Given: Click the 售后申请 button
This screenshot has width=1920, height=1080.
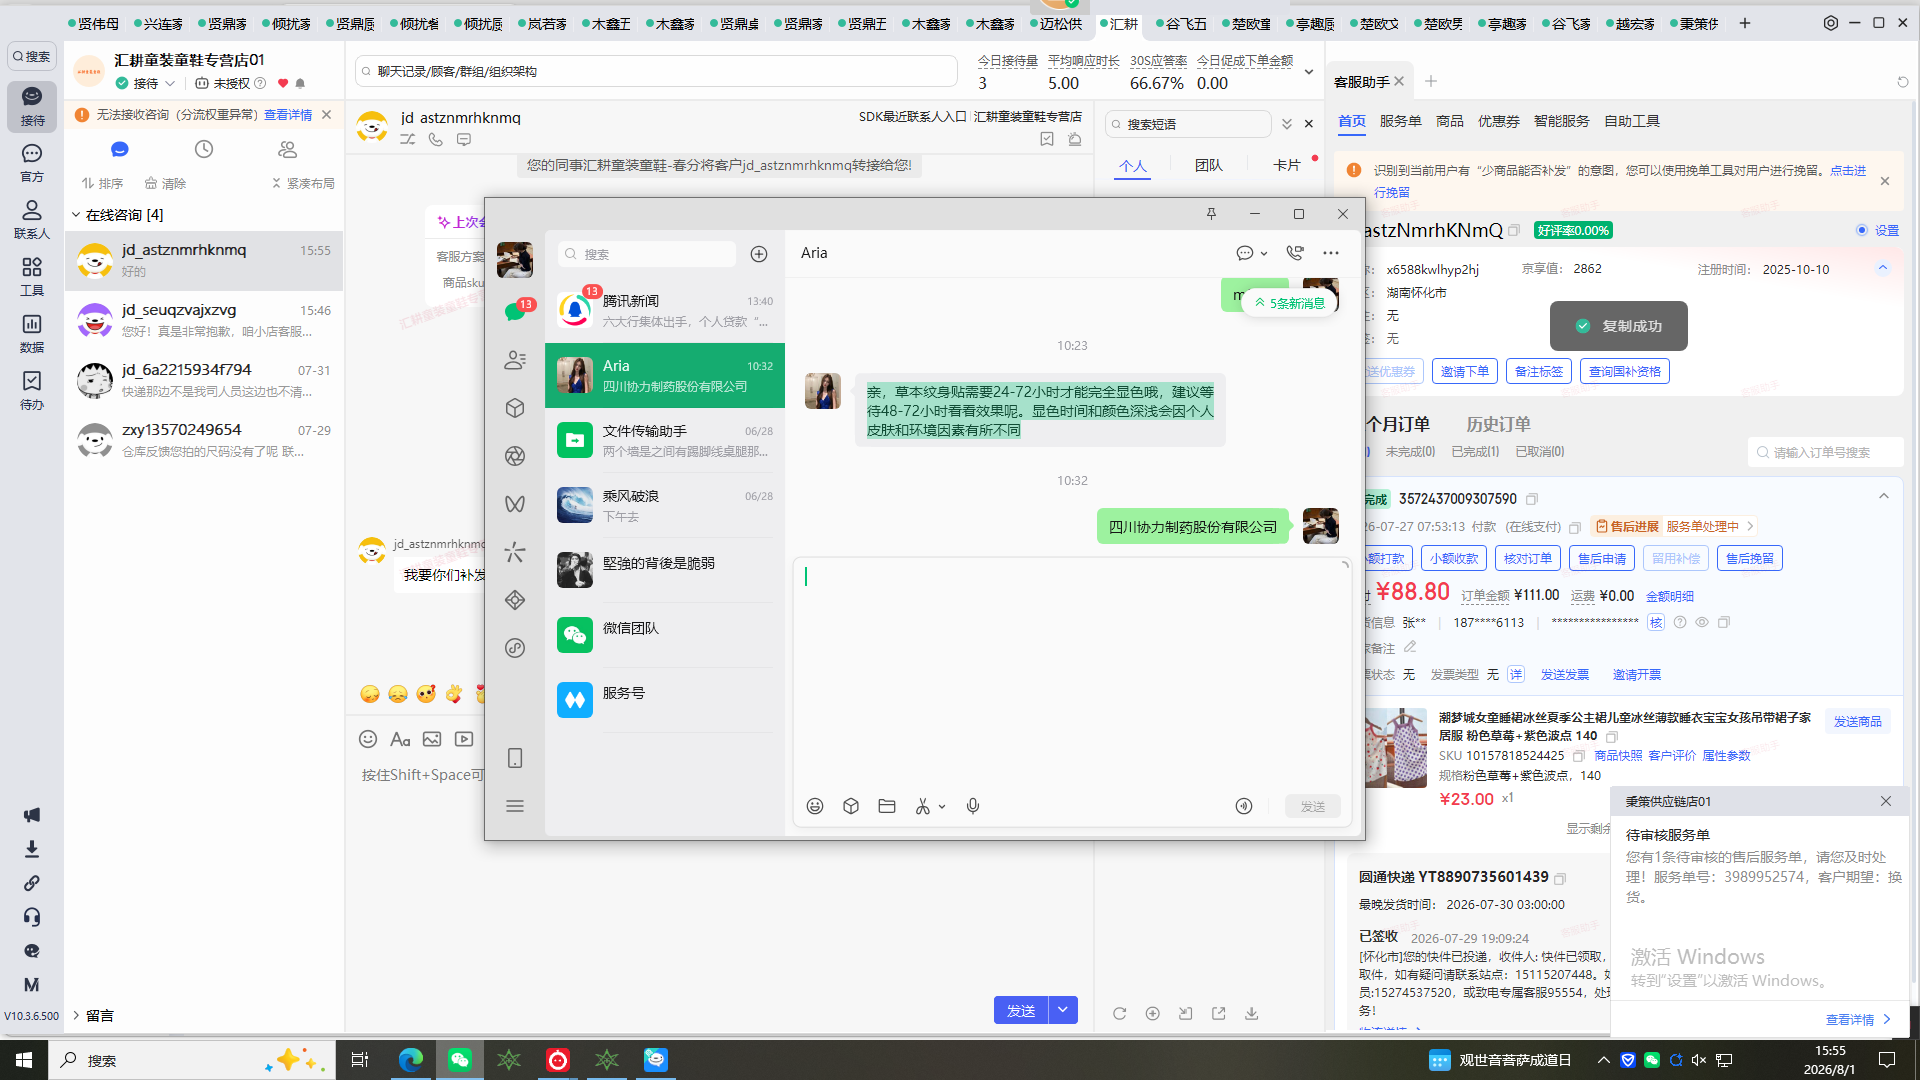Looking at the screenshot, I should point(1602,558).
